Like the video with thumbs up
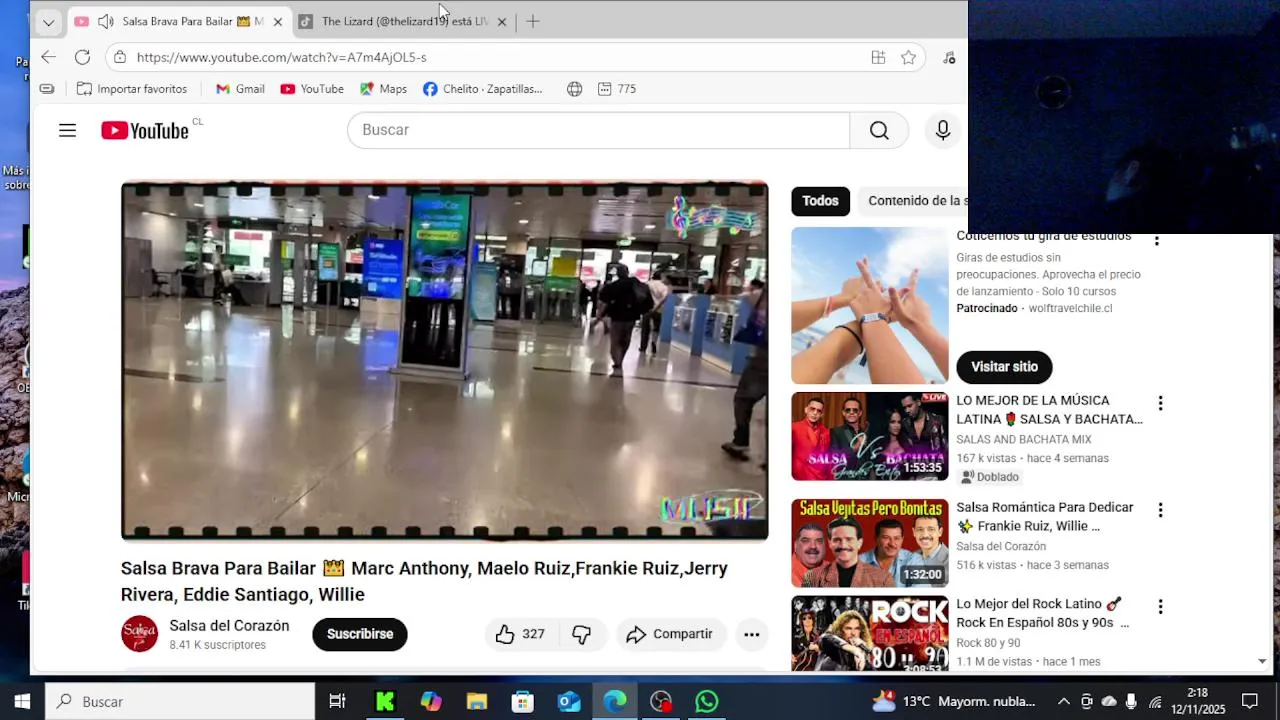 521,634
